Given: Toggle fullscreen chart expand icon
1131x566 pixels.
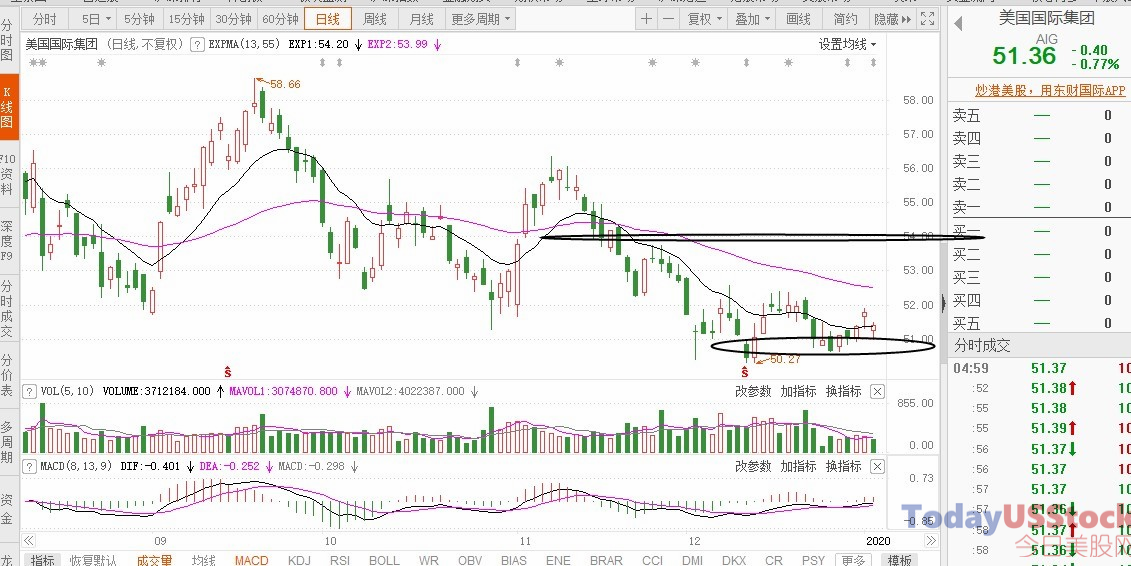Looking at the screenshot, I should (x=928, y=19).
